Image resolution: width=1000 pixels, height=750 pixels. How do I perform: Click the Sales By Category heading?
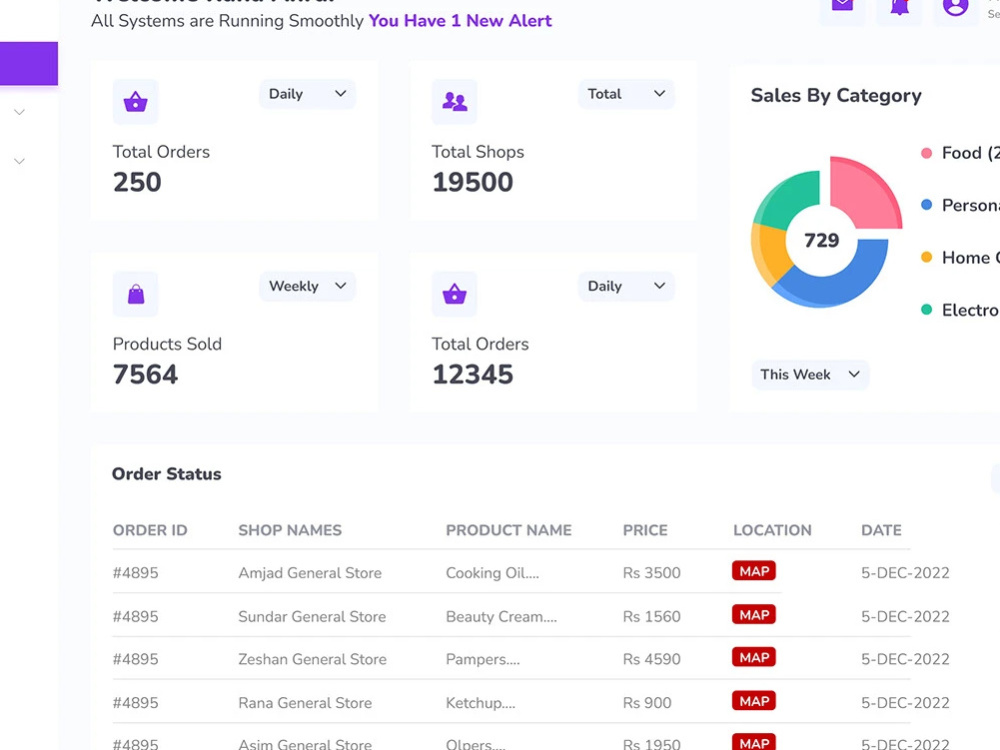click(836, 96)
